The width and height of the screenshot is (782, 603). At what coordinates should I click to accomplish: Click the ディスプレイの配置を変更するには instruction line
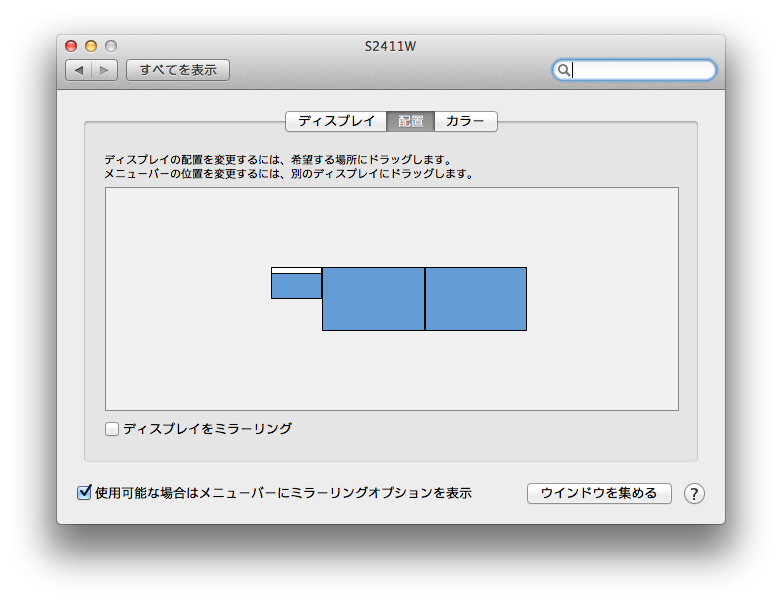point(278,160)
